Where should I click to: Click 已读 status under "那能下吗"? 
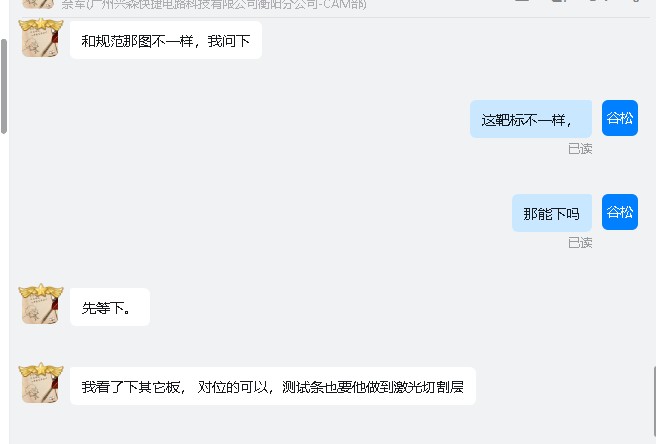point(580,242)
